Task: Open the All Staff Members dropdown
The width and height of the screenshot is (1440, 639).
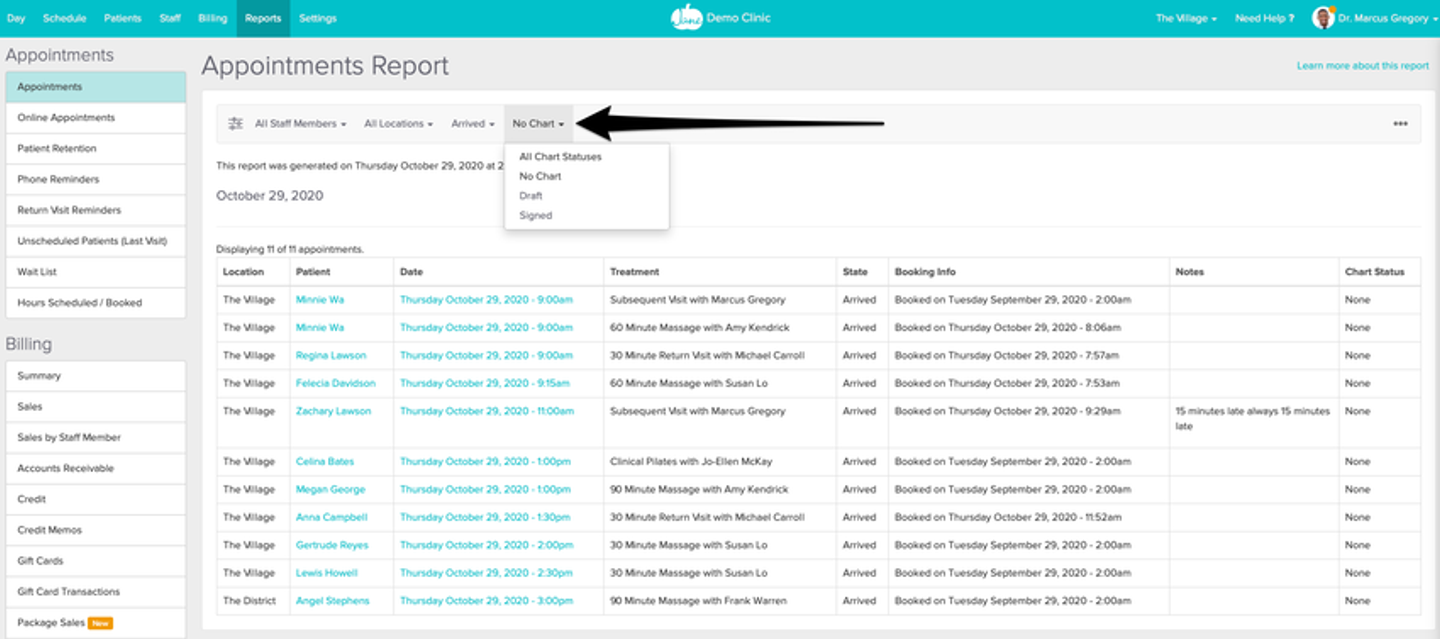Action: pos(300,124)
